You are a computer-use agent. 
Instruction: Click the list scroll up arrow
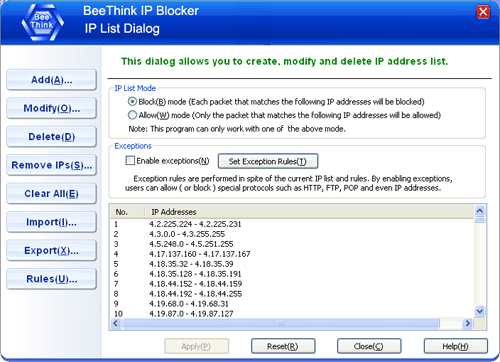click(x=480, y=211)
